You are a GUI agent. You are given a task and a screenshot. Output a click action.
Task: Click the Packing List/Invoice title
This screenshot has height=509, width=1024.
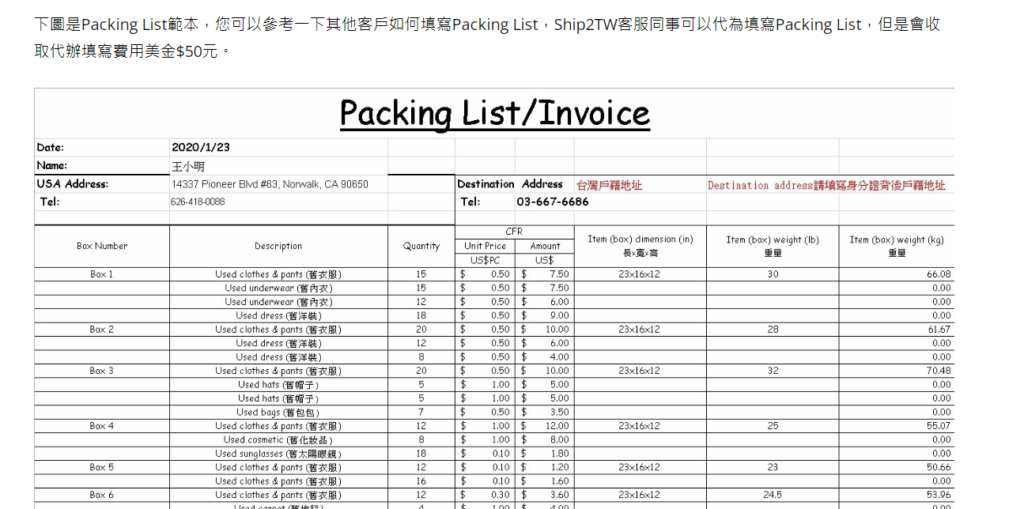[494, 113]
